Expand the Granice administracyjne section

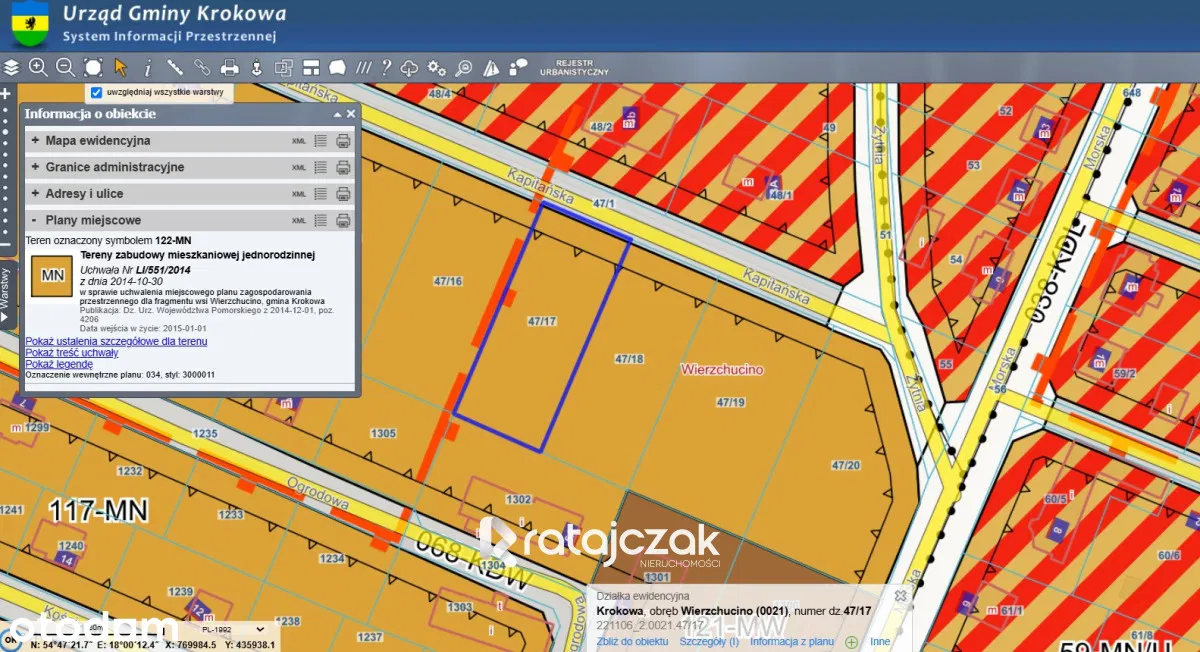[x=36, y=167]
